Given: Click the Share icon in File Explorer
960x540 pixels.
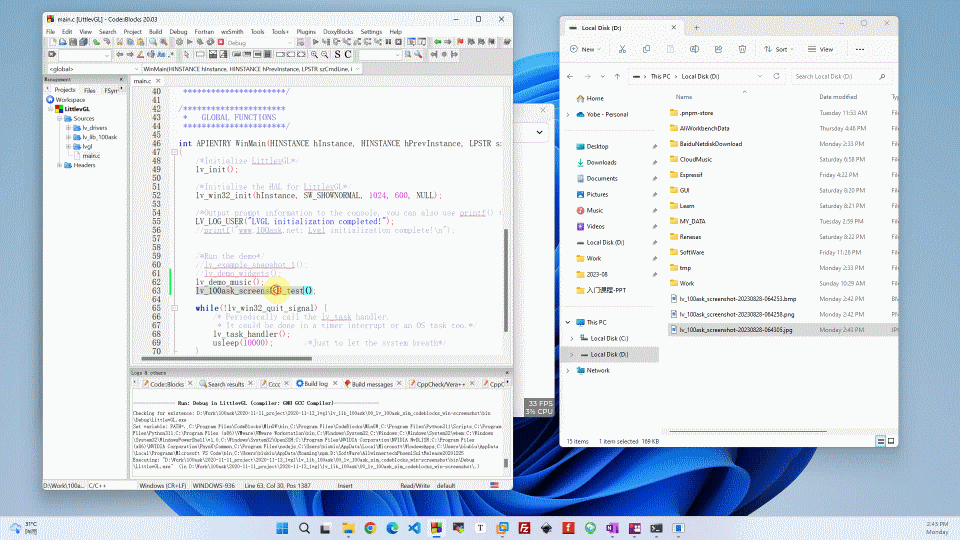Looking at the screenshot, I should tap(718, 49).
